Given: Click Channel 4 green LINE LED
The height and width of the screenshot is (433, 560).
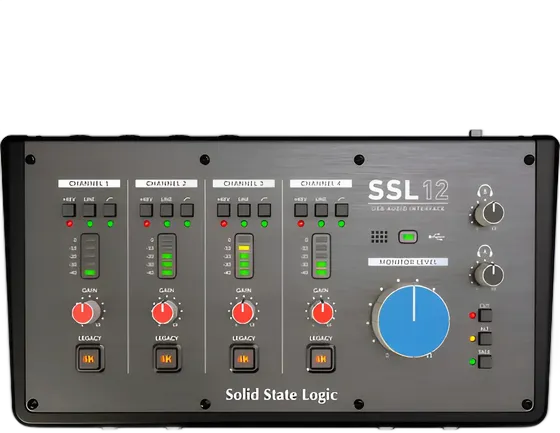Looking at the screenshot, I should pos(321,224).
